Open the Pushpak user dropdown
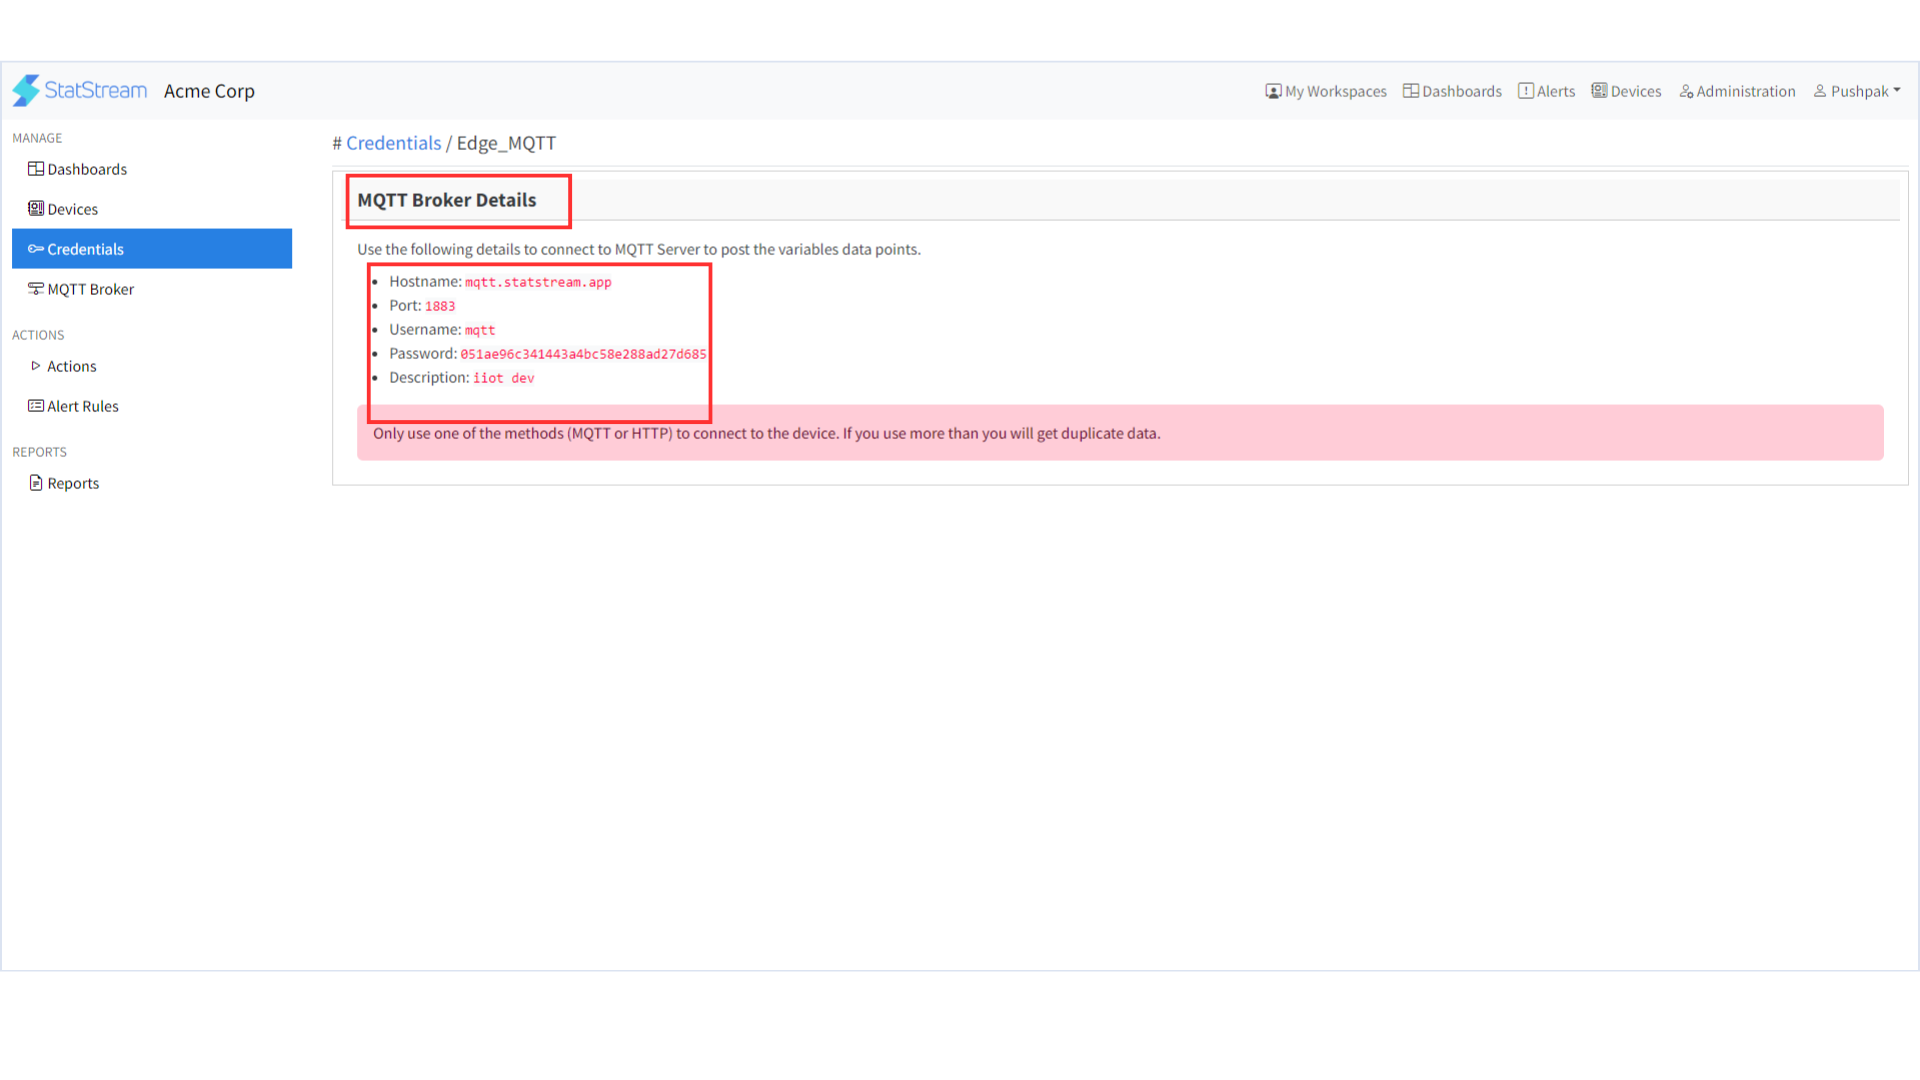The width and height of the screenshot is (1920, 1080). pos(1857,90)
